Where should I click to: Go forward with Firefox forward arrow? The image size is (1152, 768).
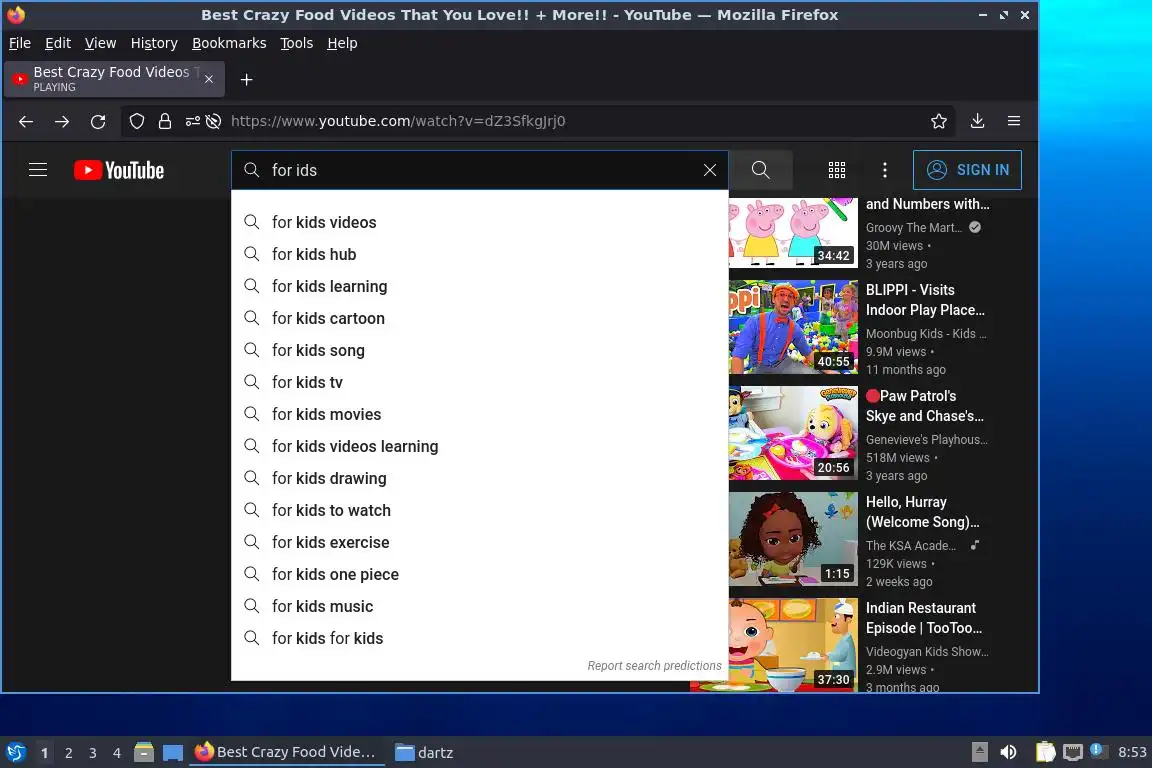tap(62, 121)
